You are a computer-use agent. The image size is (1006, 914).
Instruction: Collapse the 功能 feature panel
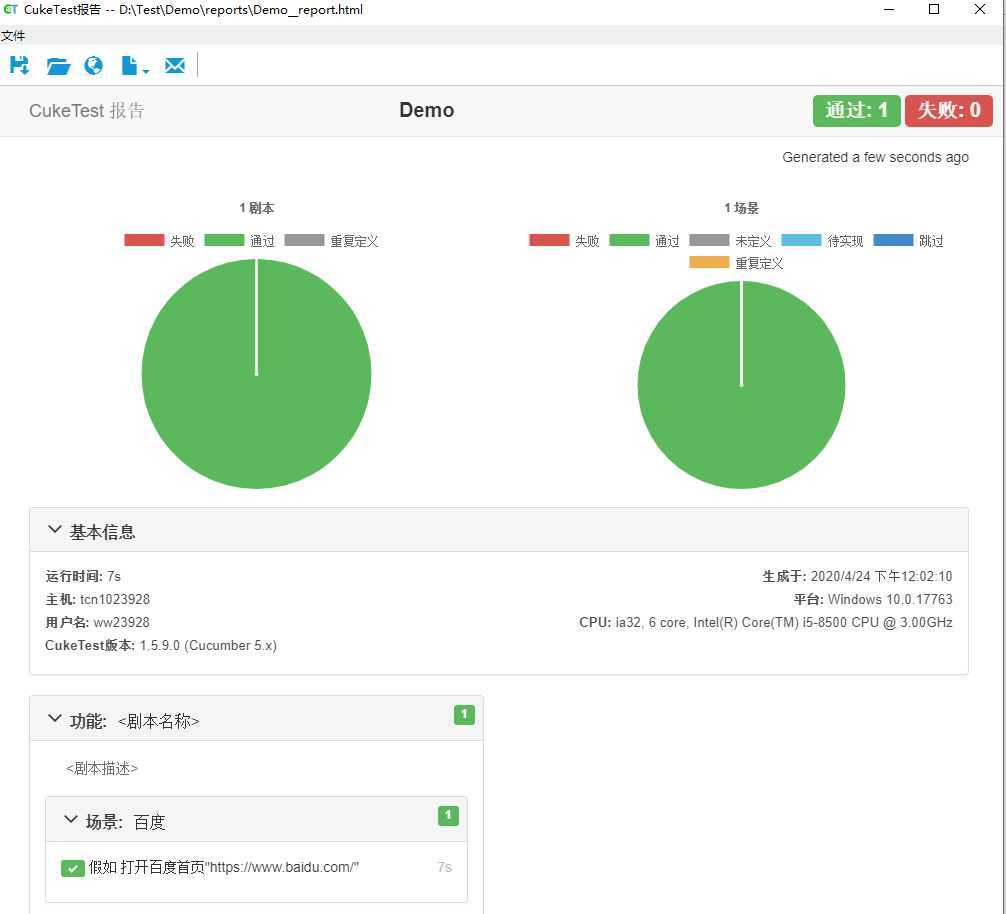tap(55, 719)
